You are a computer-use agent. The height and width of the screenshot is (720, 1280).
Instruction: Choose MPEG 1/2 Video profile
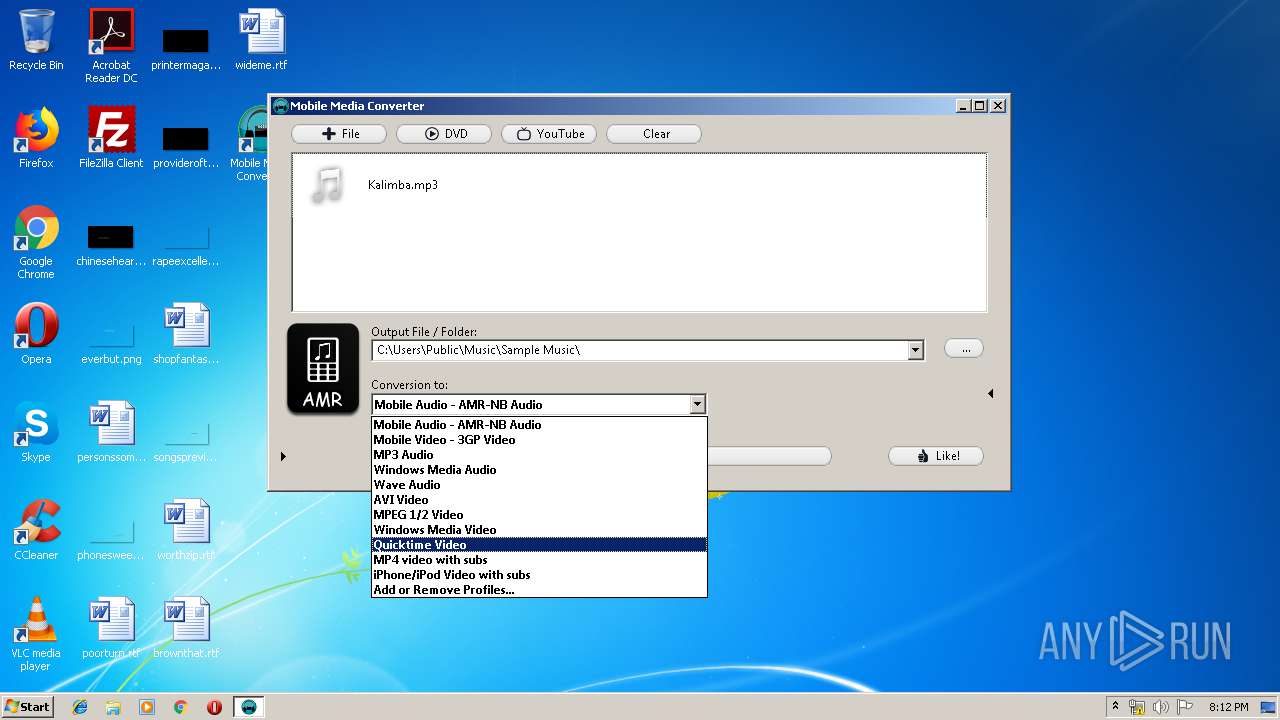coord(539,515)
